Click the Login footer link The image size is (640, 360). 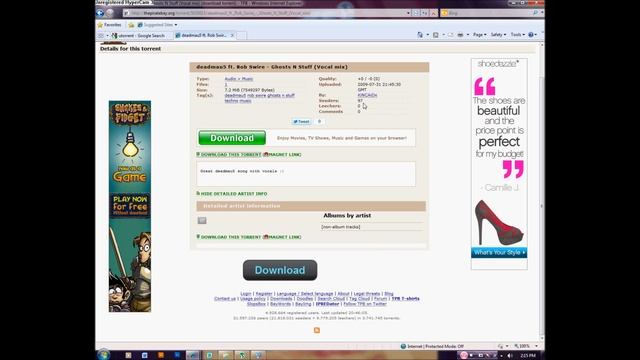coord(246,293)
